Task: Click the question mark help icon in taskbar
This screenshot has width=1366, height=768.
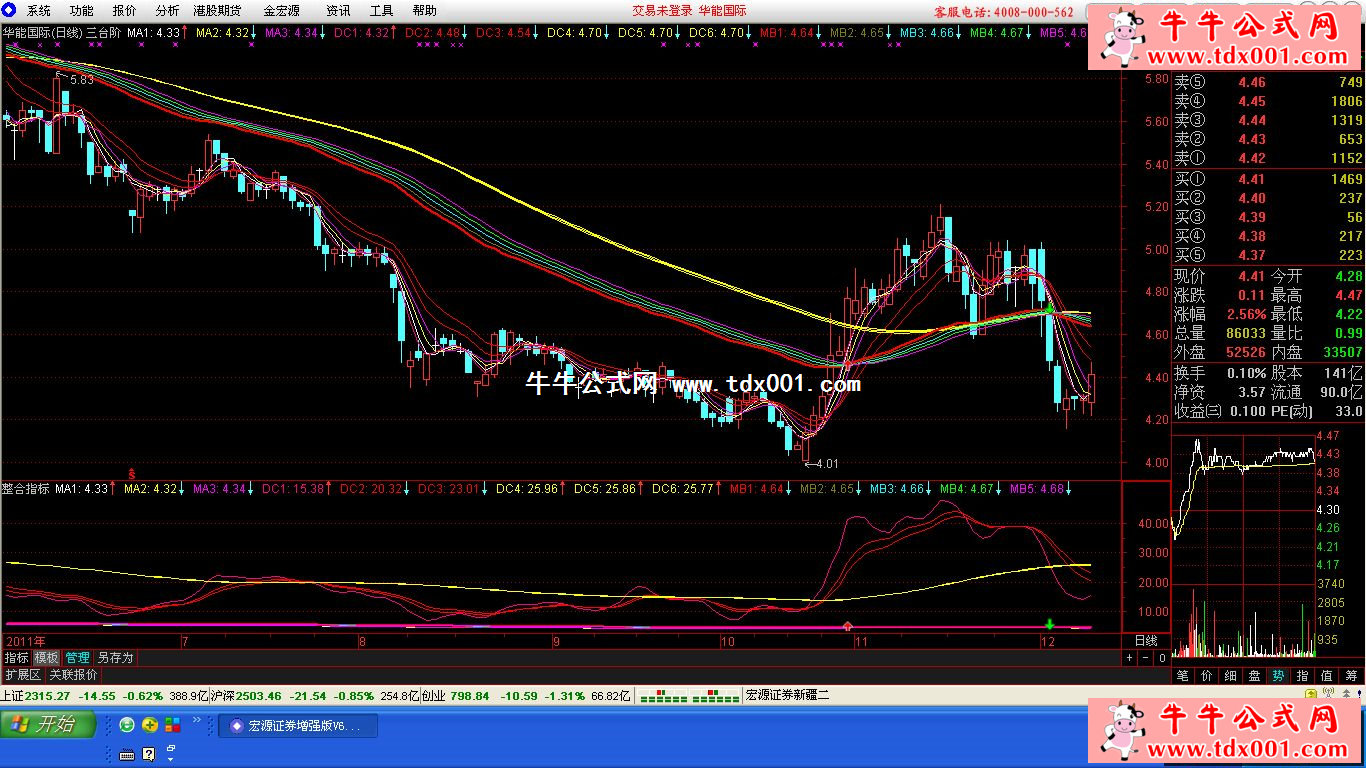Action: pos(149,753)
